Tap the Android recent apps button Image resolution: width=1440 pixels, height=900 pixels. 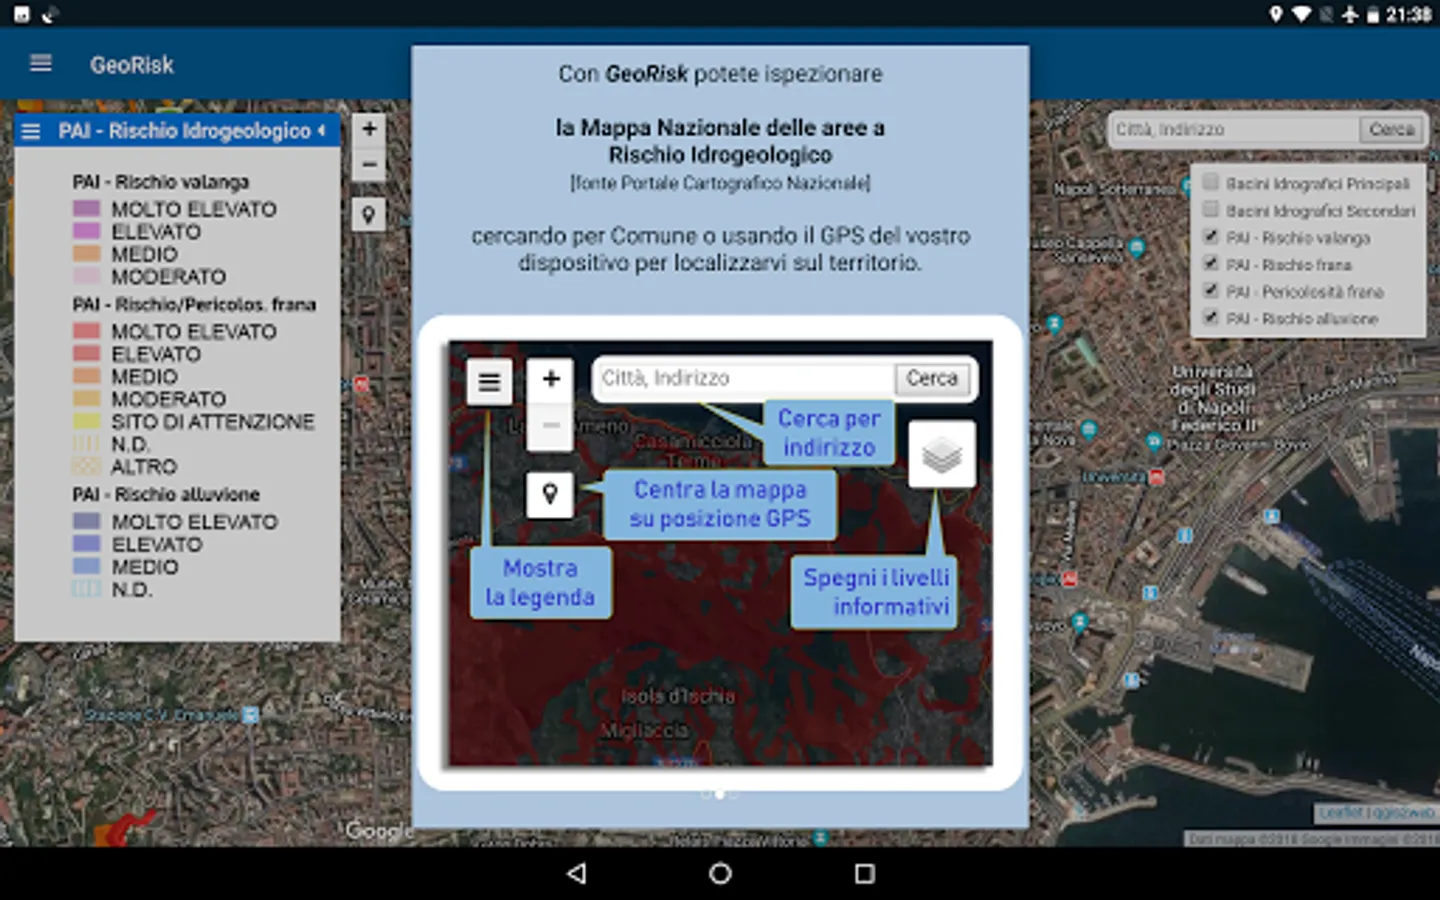(x=865, y=873)
